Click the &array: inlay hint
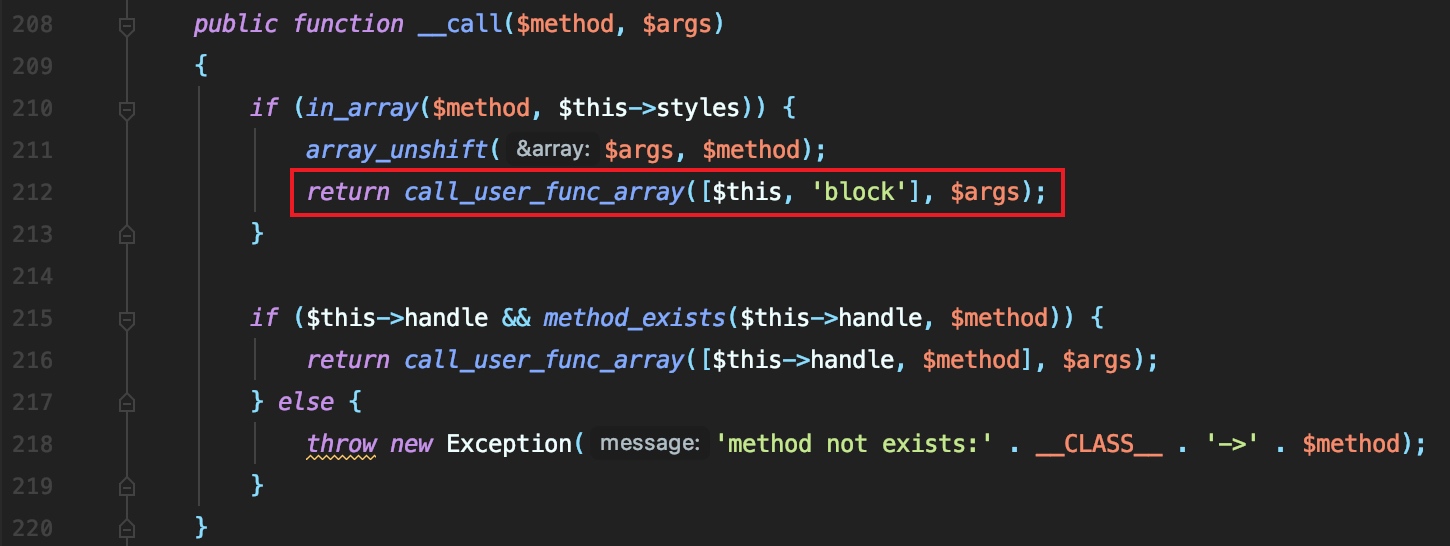 (553, 151)
